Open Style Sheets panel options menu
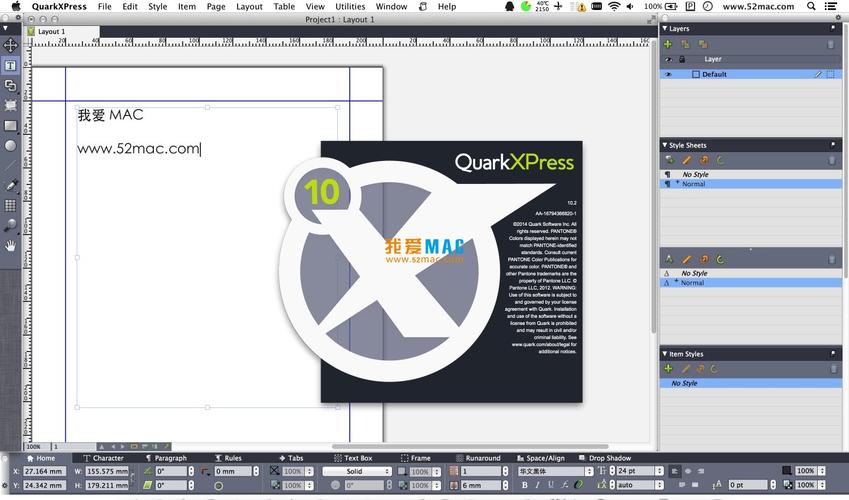The width and height of the screenshot is (849, 500). pos(833,145)
